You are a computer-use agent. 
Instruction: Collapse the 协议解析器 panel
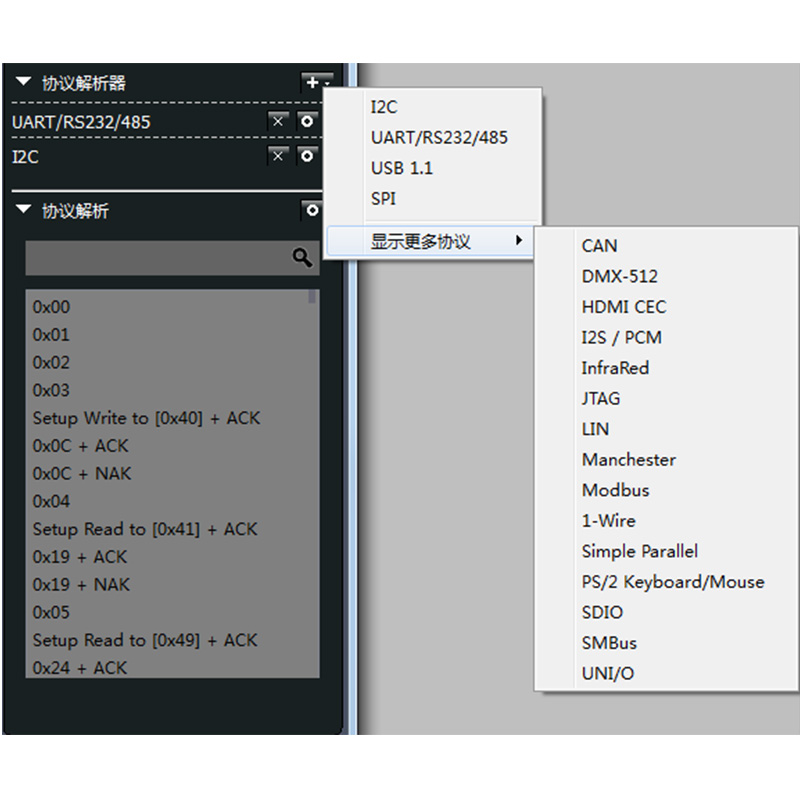(23, 82)
